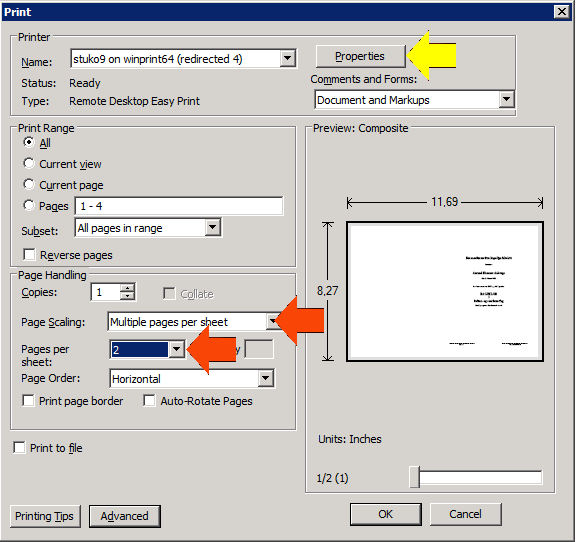
Task: Open Comments and Forms dropdown
Action: click(x=506, y=99)
